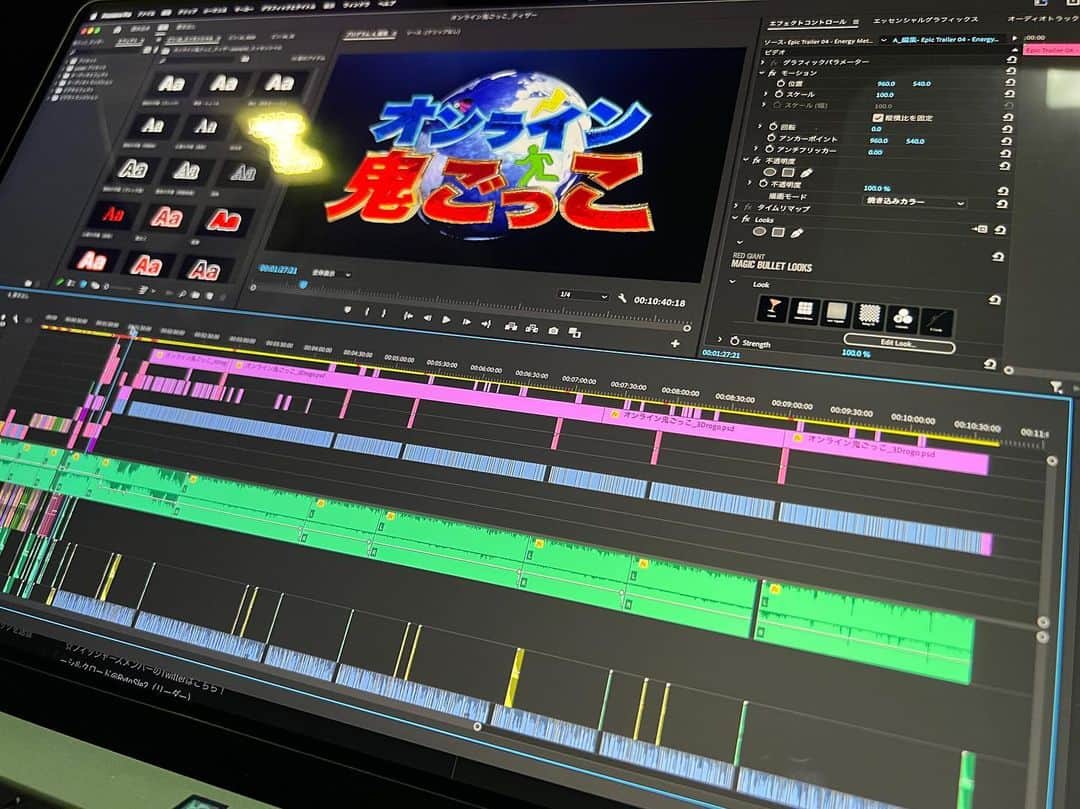Toggle the 回転 stopwatch animation
Viewport: 1080px width, 809px height.
tap(773, 127)
